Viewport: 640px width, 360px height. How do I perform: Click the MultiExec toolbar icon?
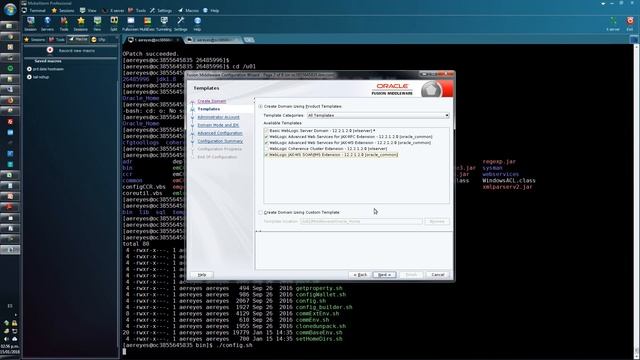click(147, 24)
